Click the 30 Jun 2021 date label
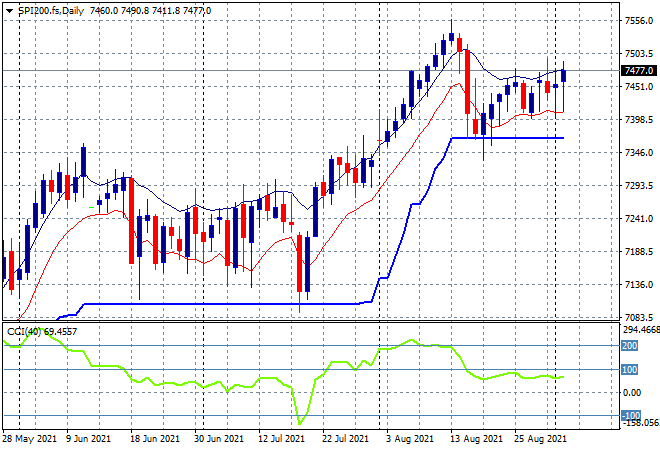The image size is (660, 450). (219, 439)
